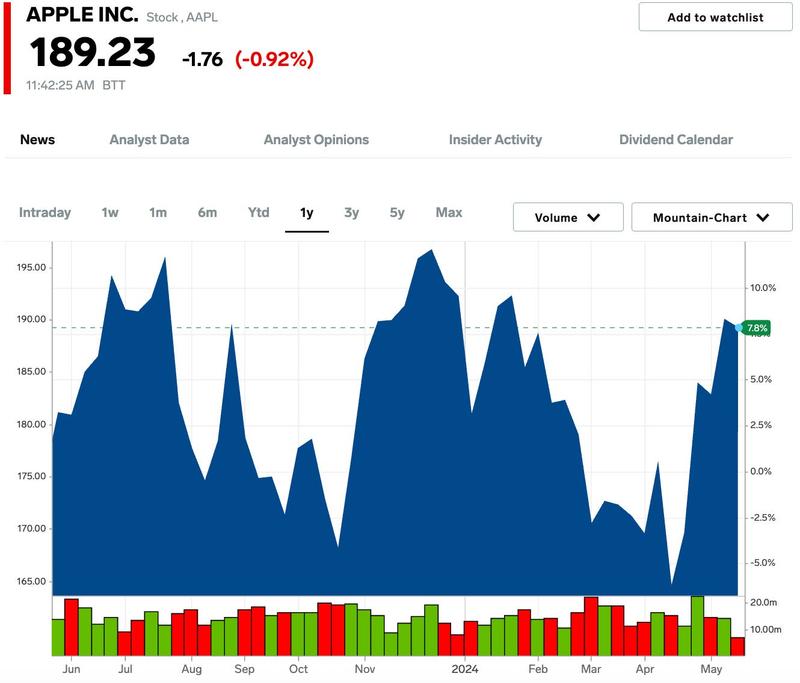Click the Feb label on the date axis
This screenshot has height=683, width=800.
537,669
